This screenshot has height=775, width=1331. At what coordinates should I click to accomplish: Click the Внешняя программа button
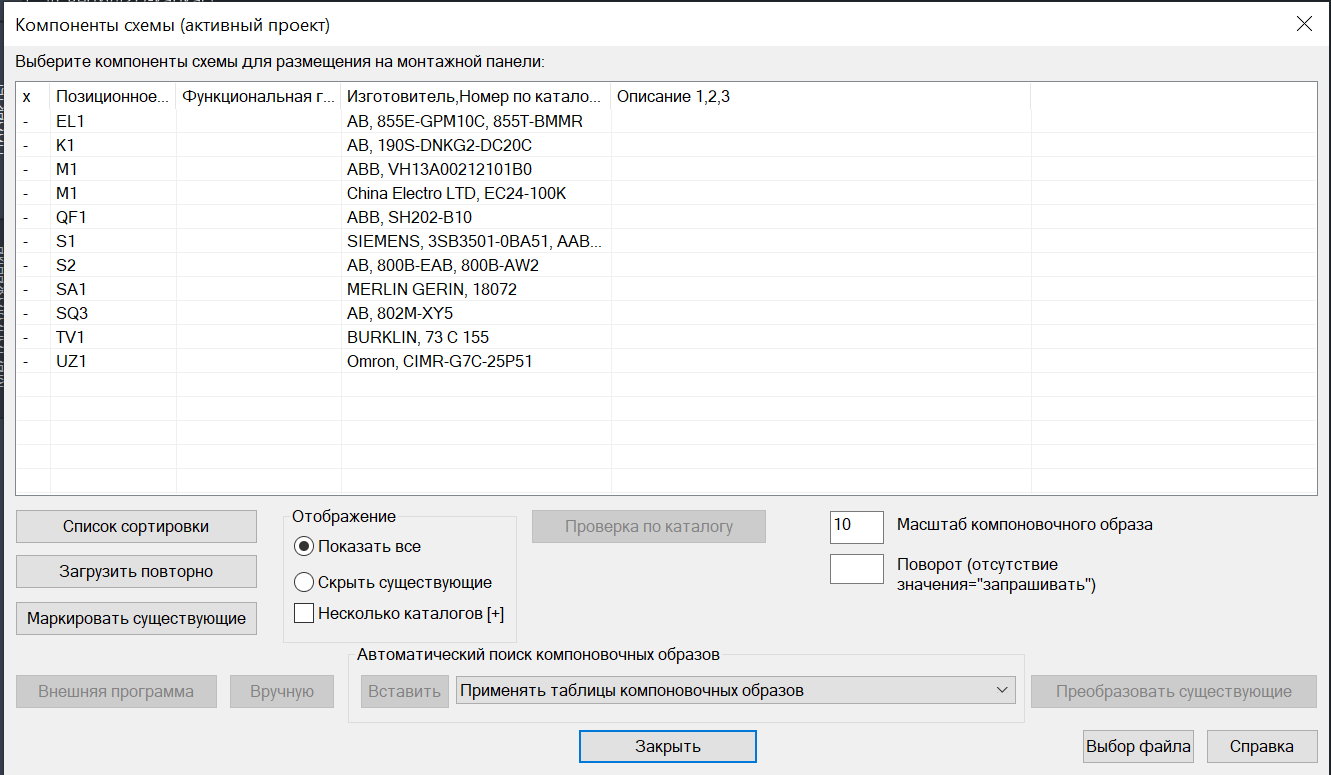[x=116, y=691]
